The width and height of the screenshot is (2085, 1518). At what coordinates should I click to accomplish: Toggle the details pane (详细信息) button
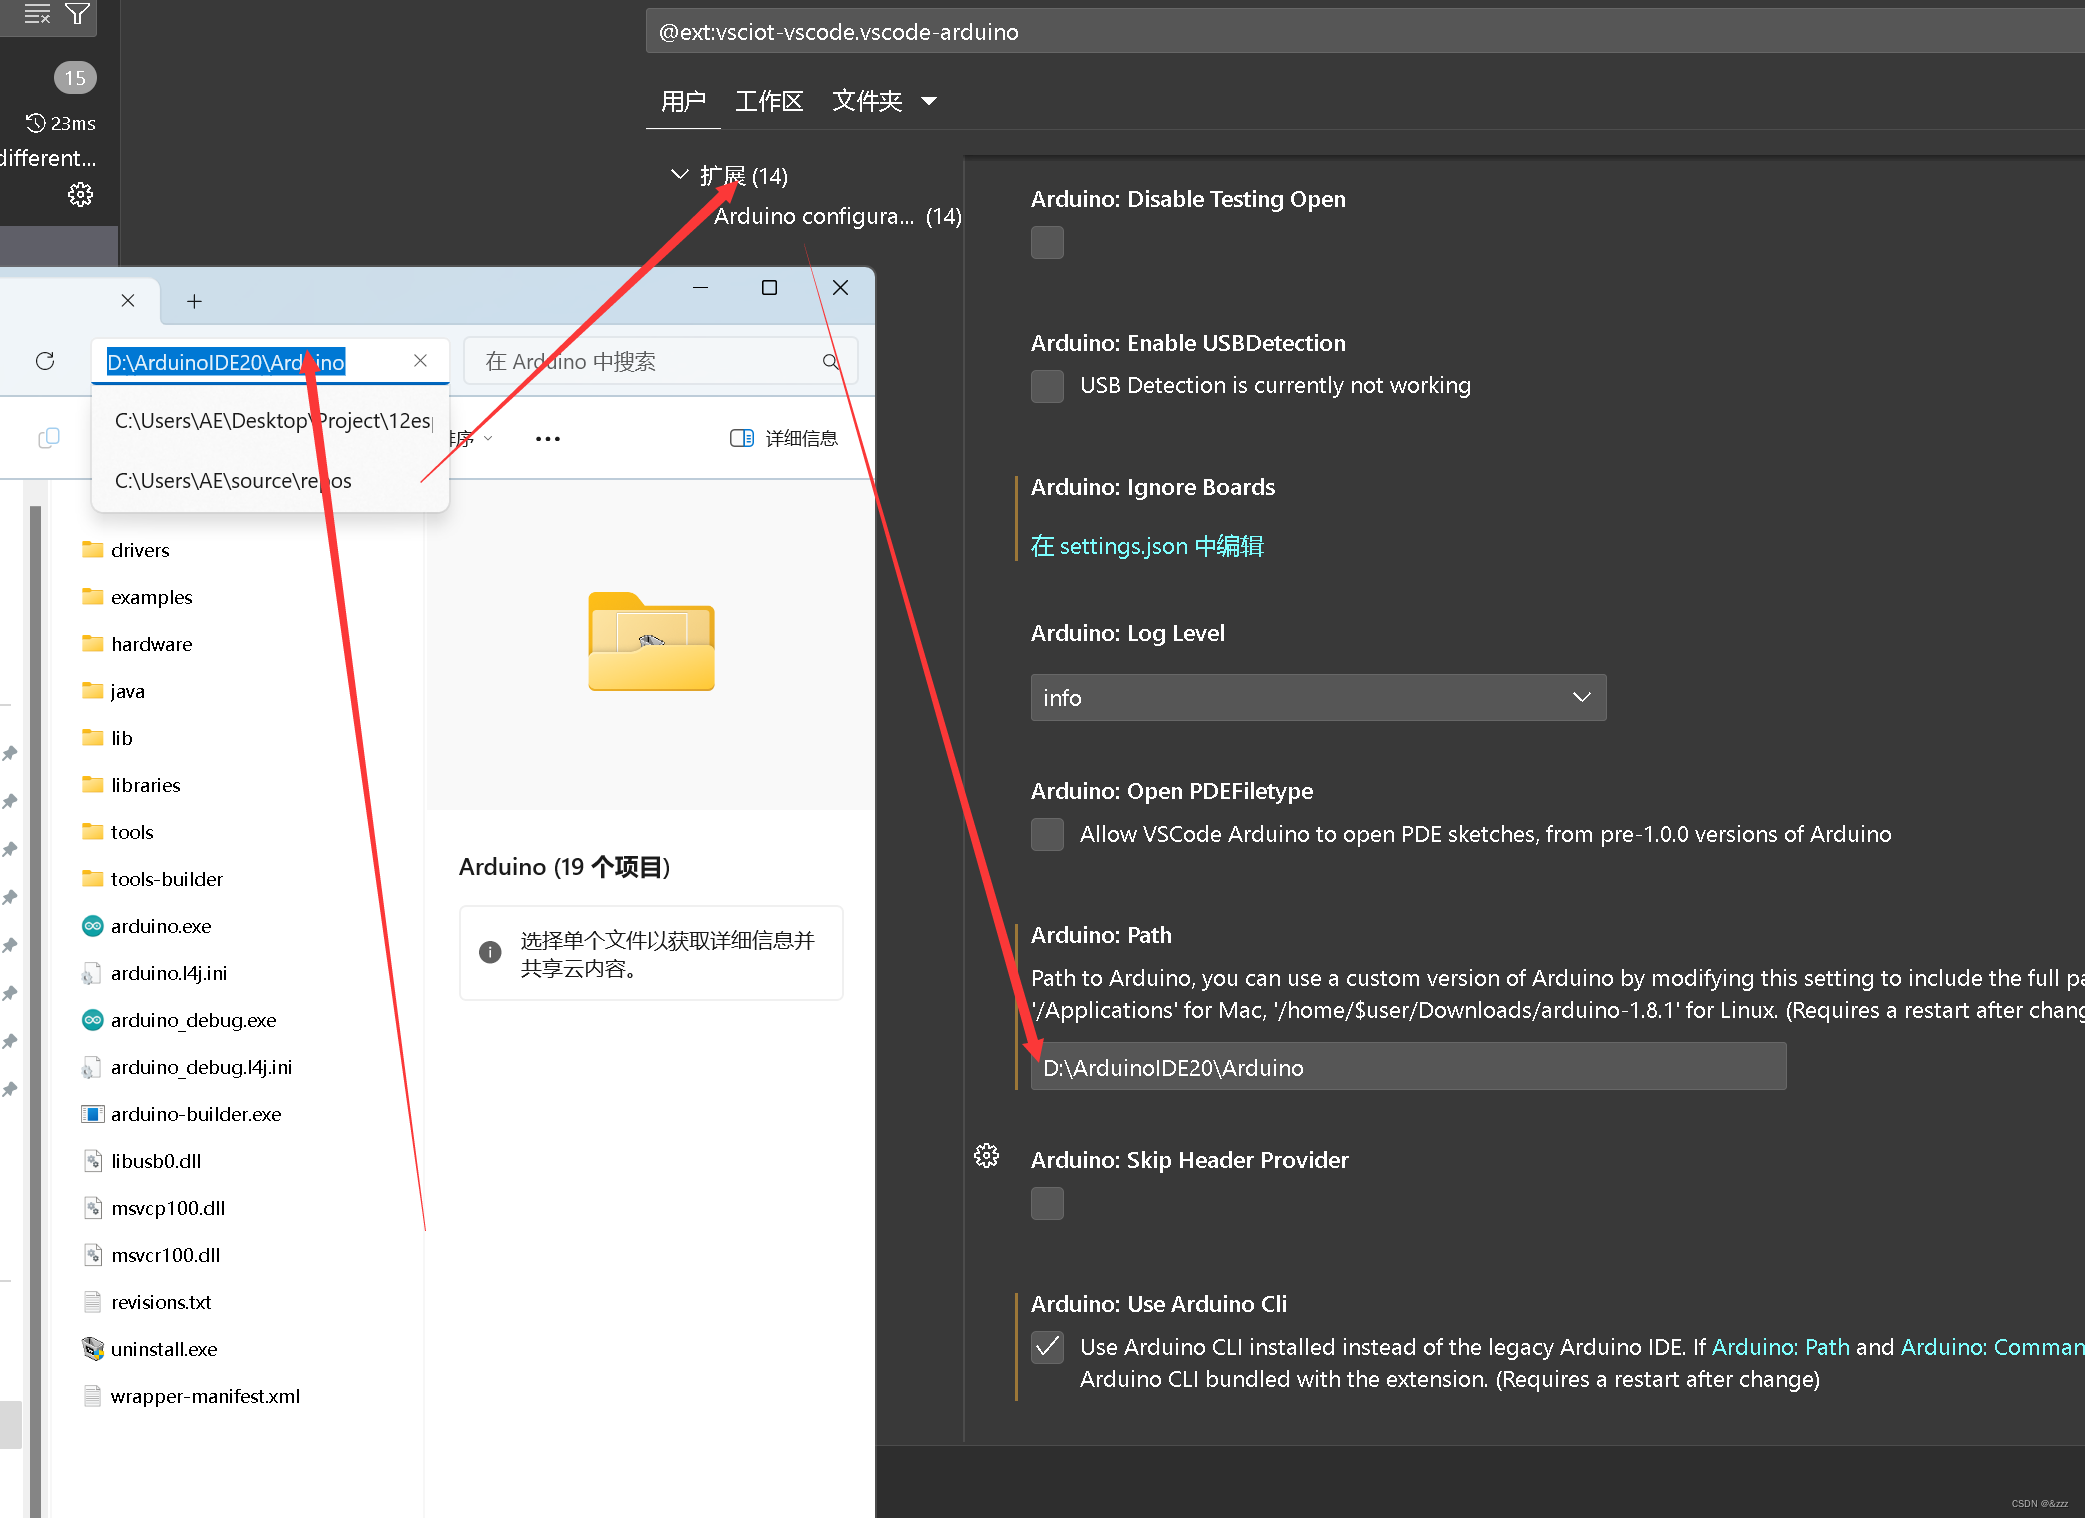tap(784, 438)
